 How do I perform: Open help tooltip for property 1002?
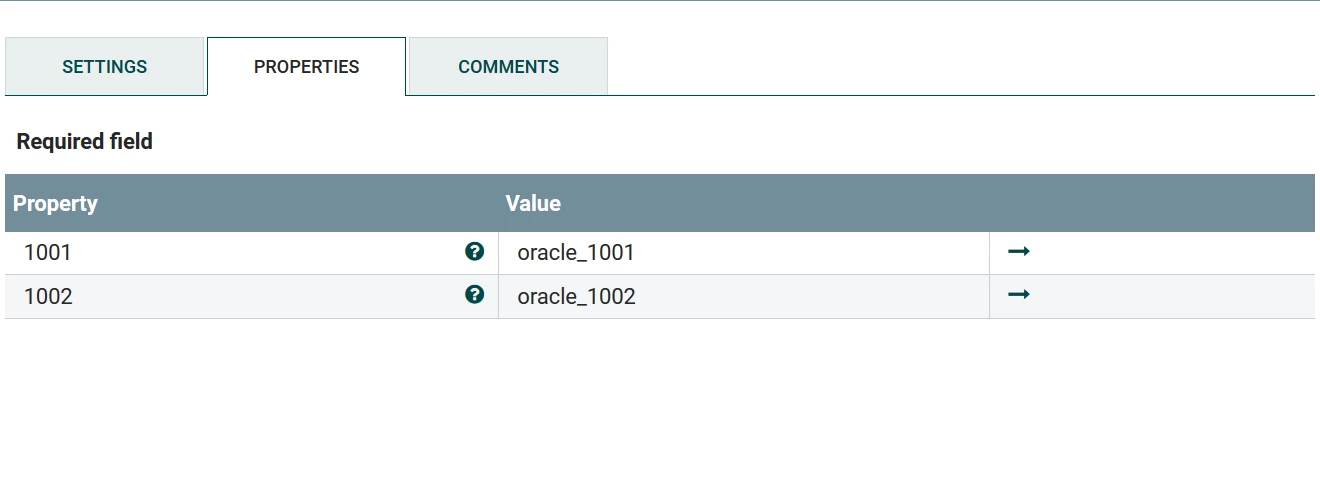click(x=475, y=295)
